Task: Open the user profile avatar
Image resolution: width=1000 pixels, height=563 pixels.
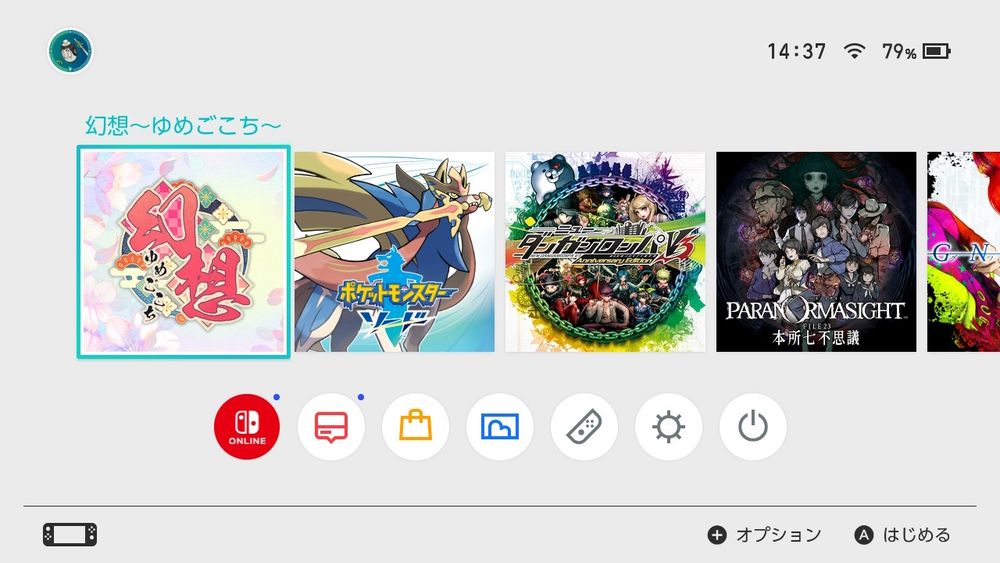Action: click(70, 50)
